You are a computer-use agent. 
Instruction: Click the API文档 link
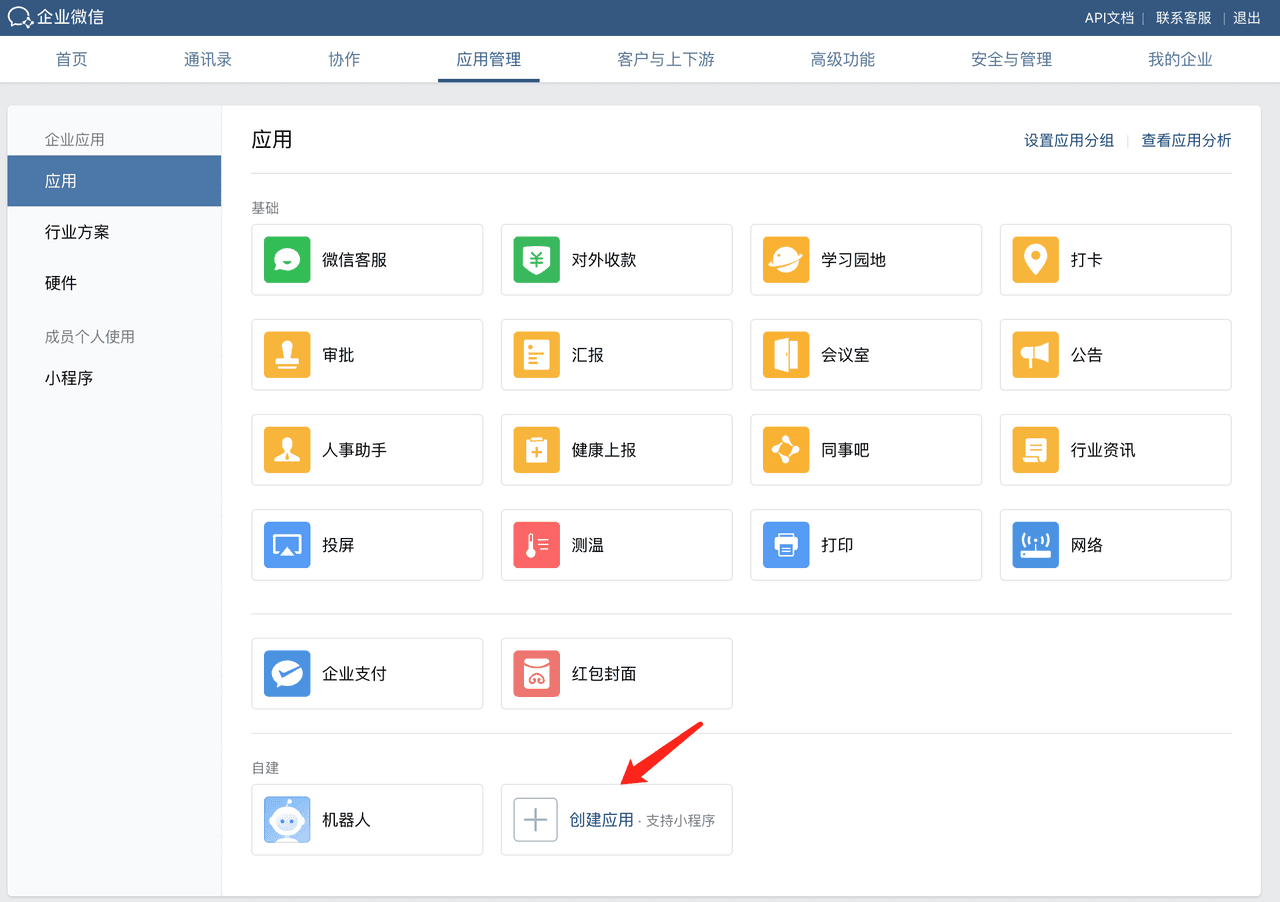pyautogui.click(x=1109, y=18)
